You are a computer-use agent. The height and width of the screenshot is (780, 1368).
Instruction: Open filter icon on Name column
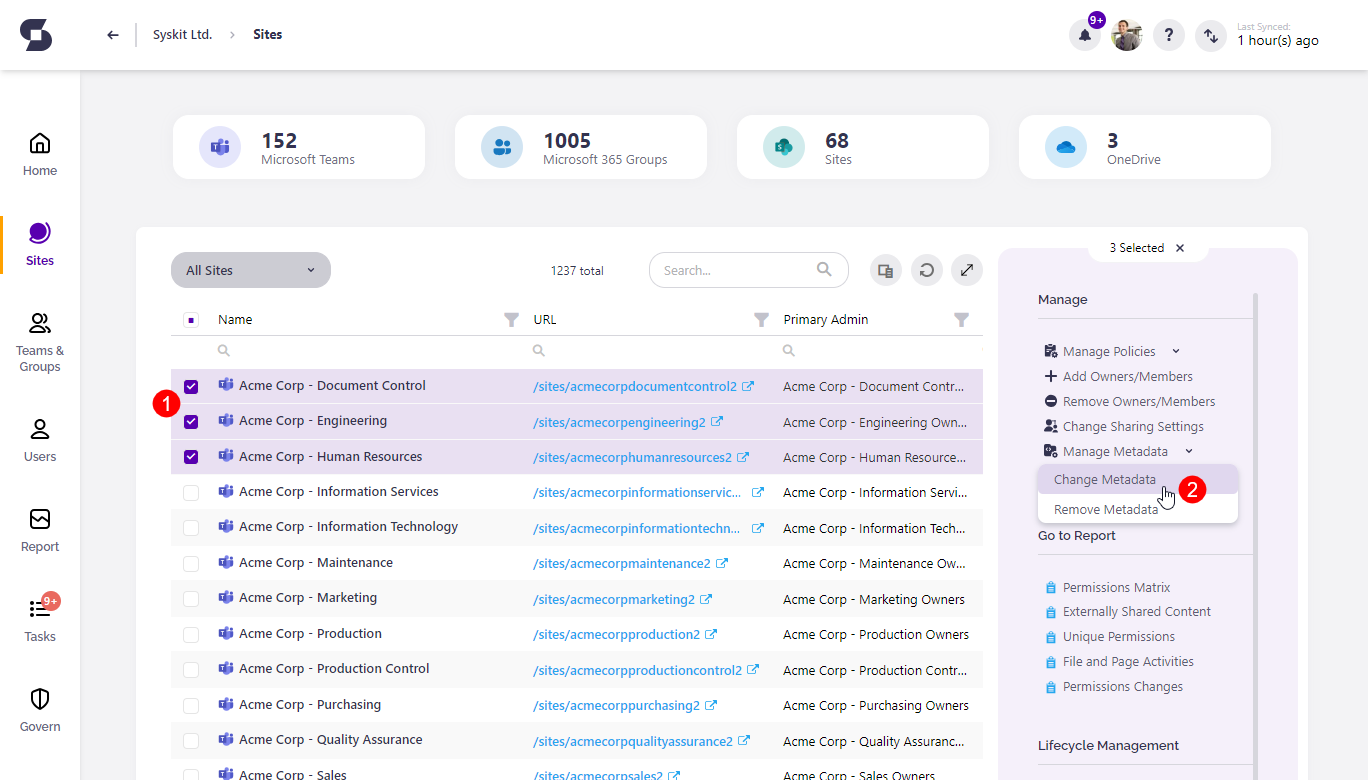511,320
